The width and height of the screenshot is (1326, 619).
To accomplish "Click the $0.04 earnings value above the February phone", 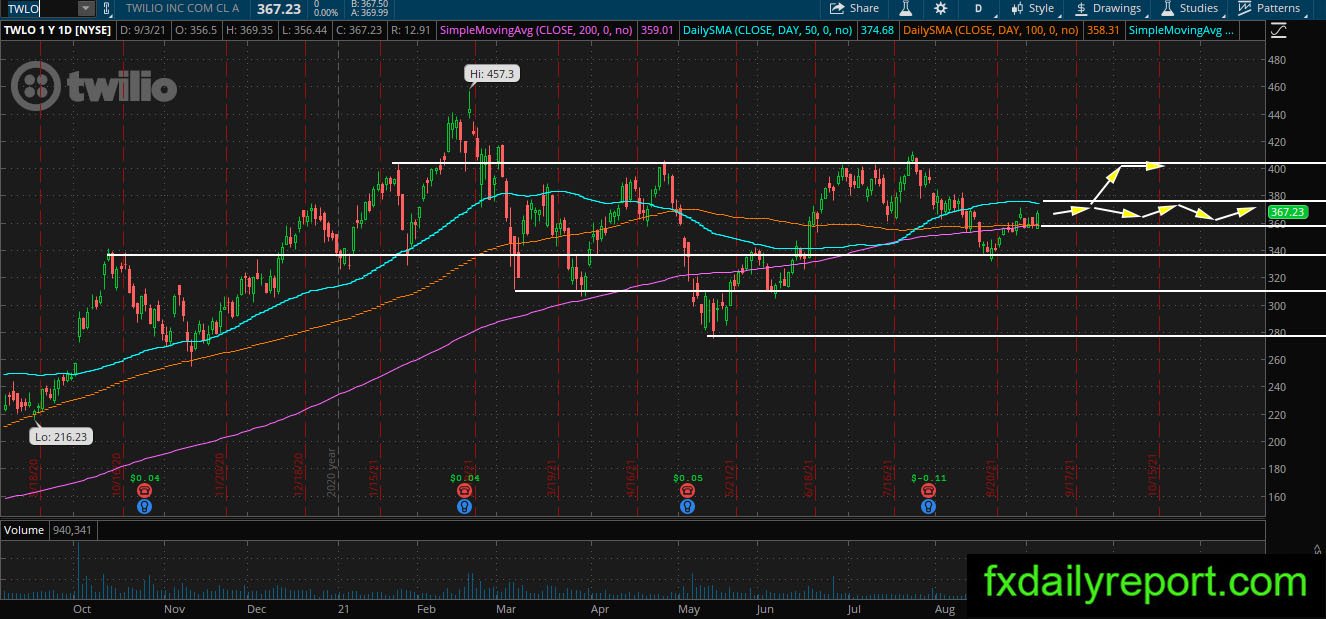I will 464,478.
